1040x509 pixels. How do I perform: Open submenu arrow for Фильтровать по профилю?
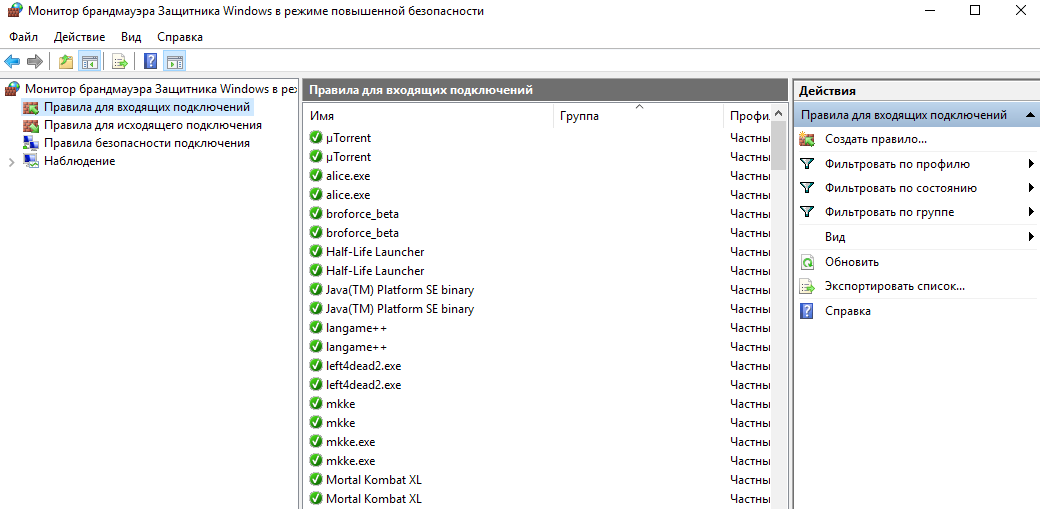pyautogui.click(x=1031, y=164)
